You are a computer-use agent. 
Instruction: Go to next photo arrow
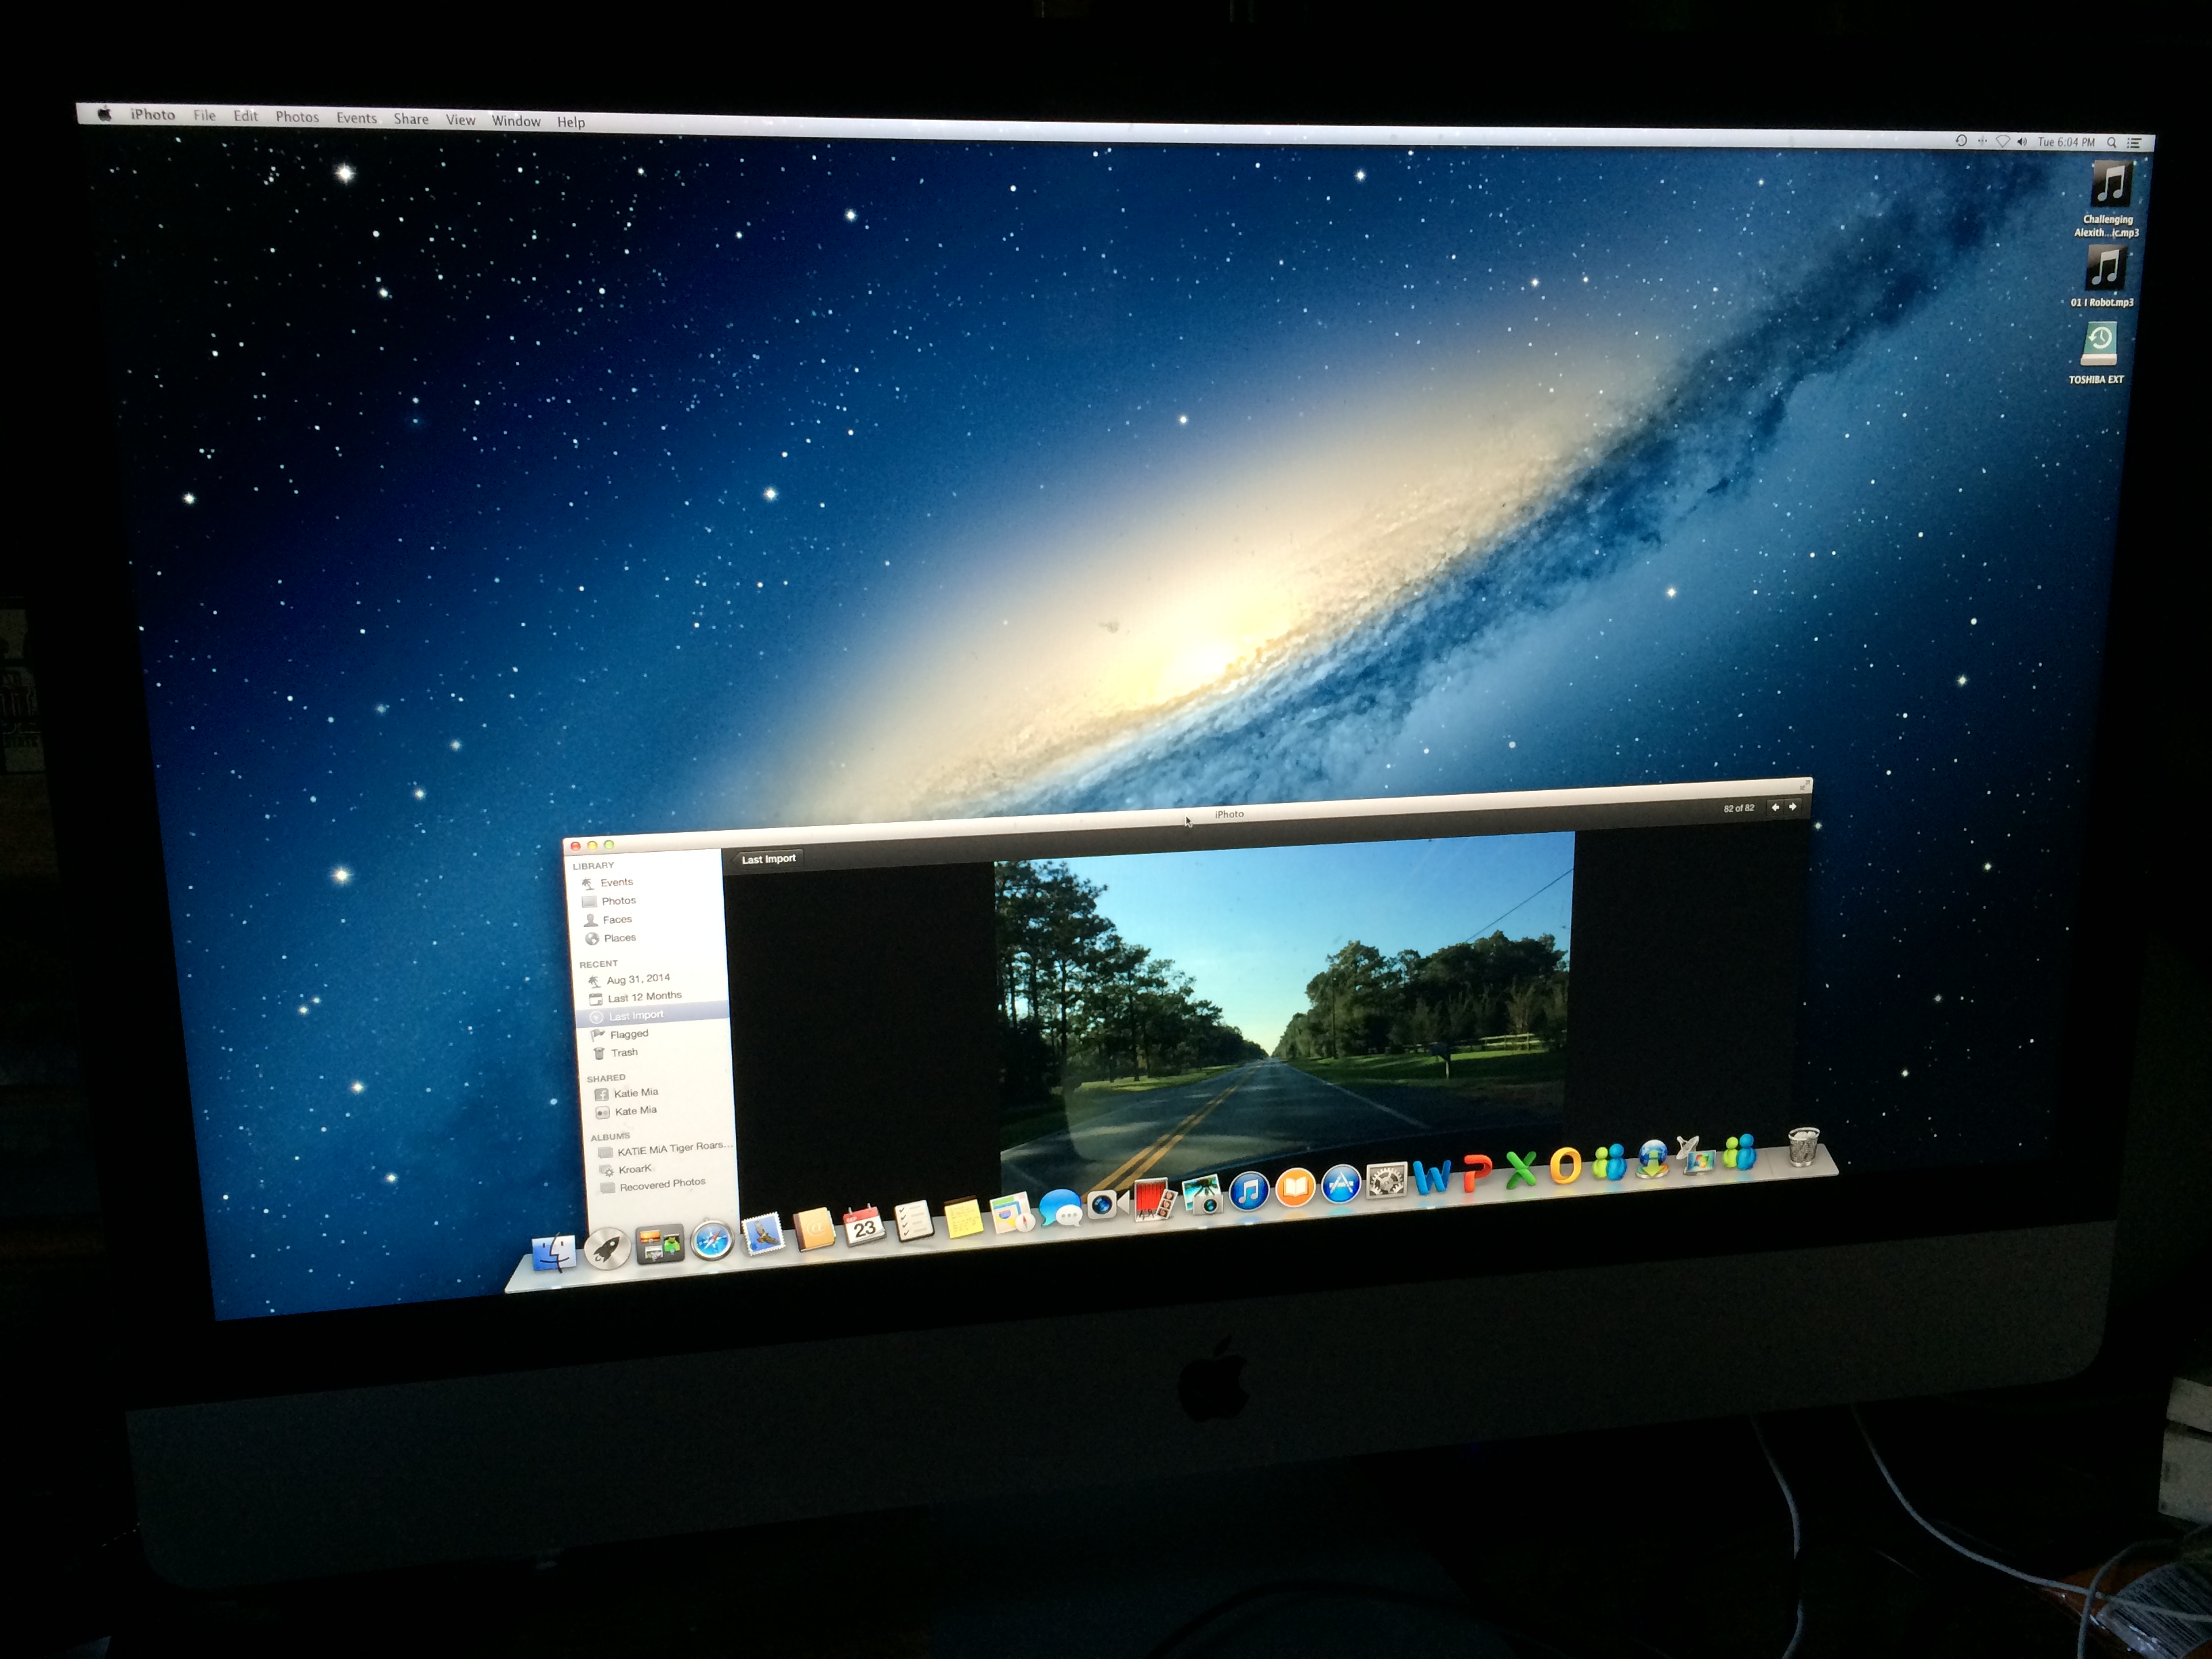1792,806
